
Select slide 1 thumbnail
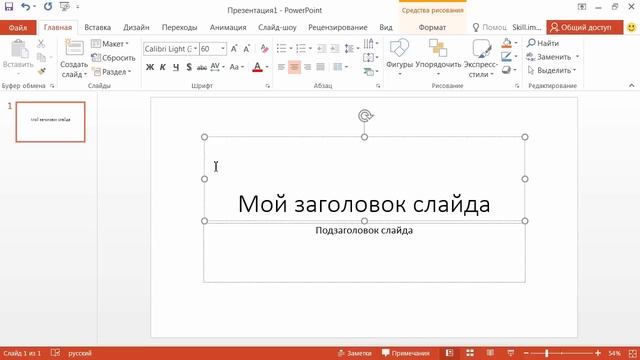tap(51, 122)
